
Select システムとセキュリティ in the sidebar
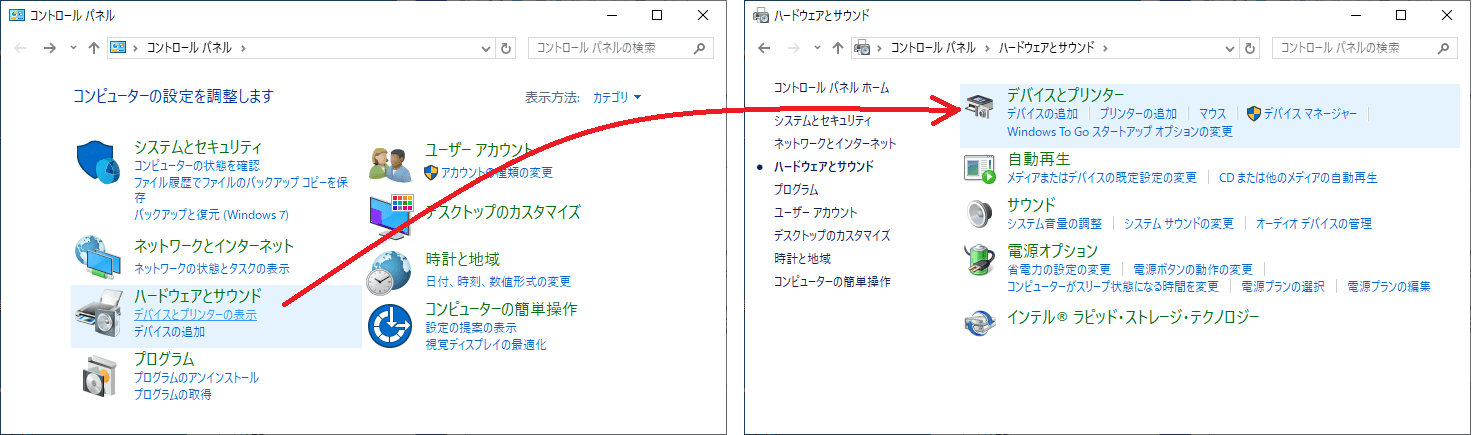pyautogui.click(x=822, y=120)
